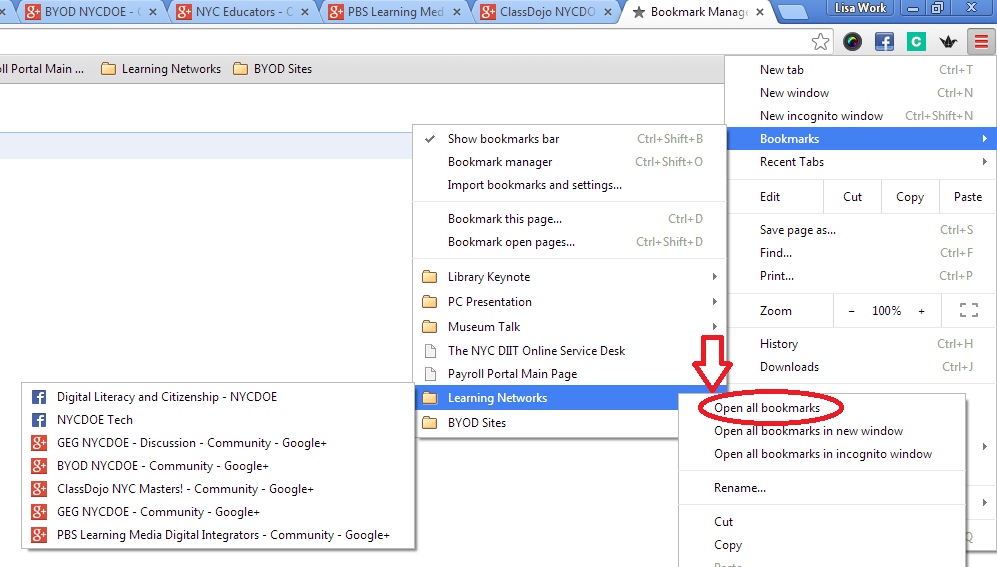Toggle the Chrome hamburger menu button
This screenshot has width=997, height=567.
981,42
